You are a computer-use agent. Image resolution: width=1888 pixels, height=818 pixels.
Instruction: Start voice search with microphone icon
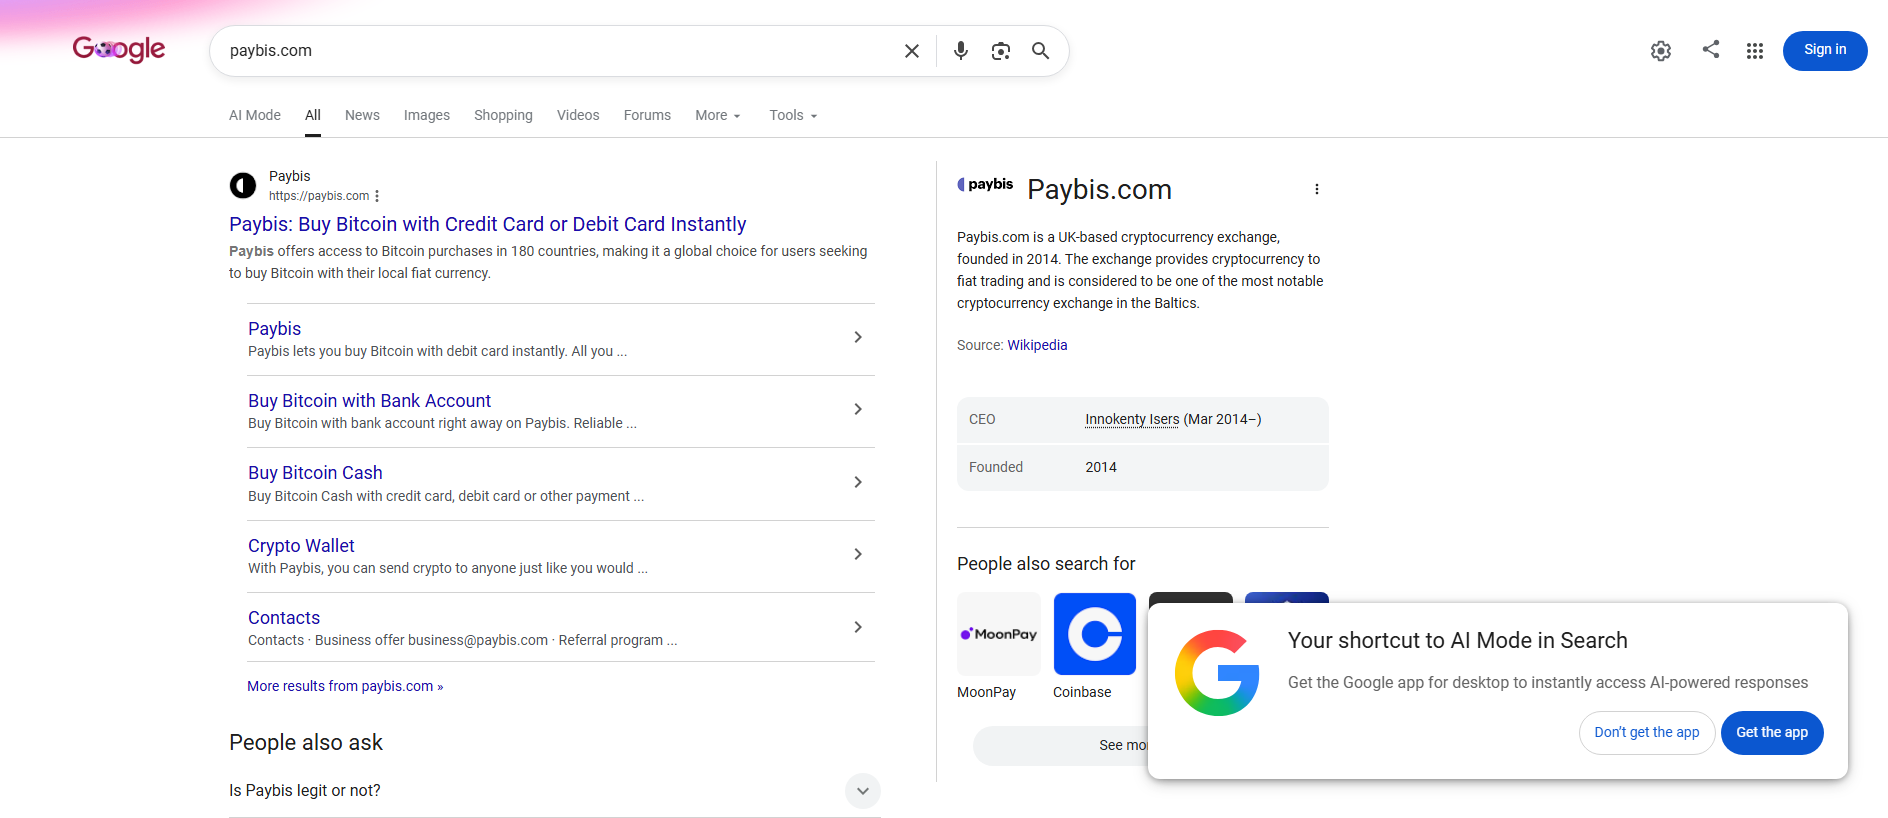pos(961,51)
